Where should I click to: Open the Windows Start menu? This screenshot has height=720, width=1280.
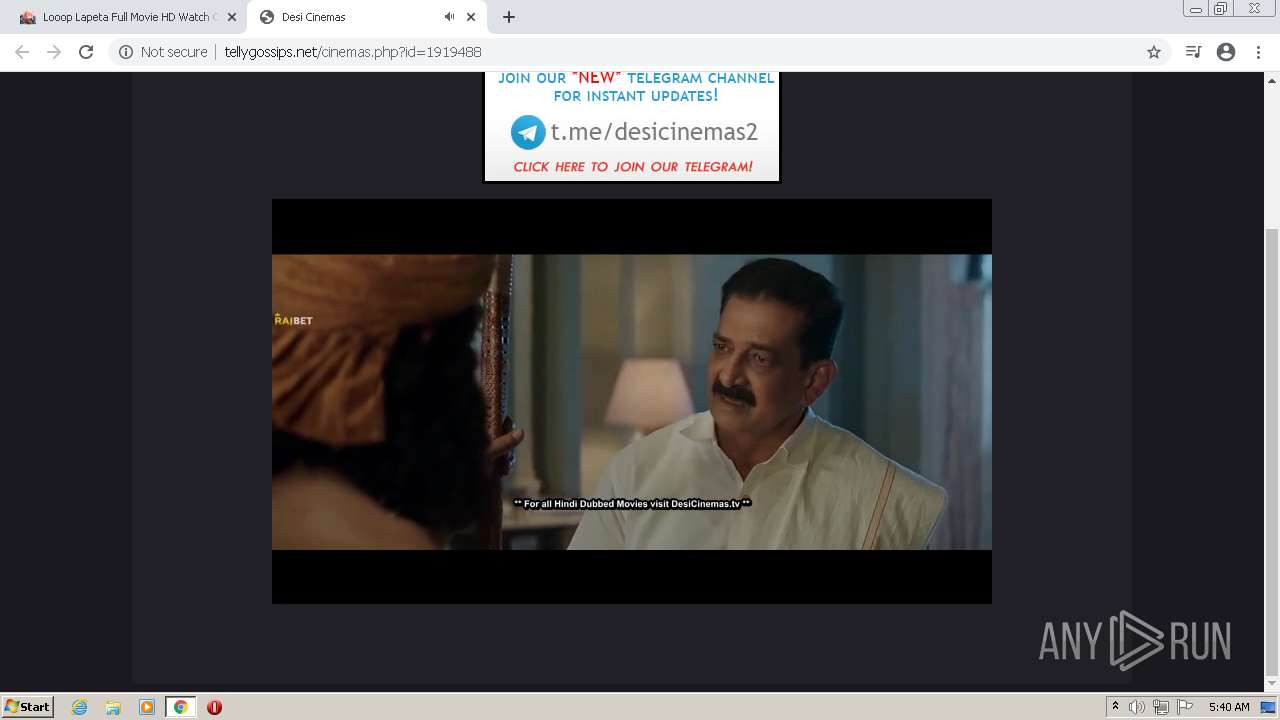[27, 707]
